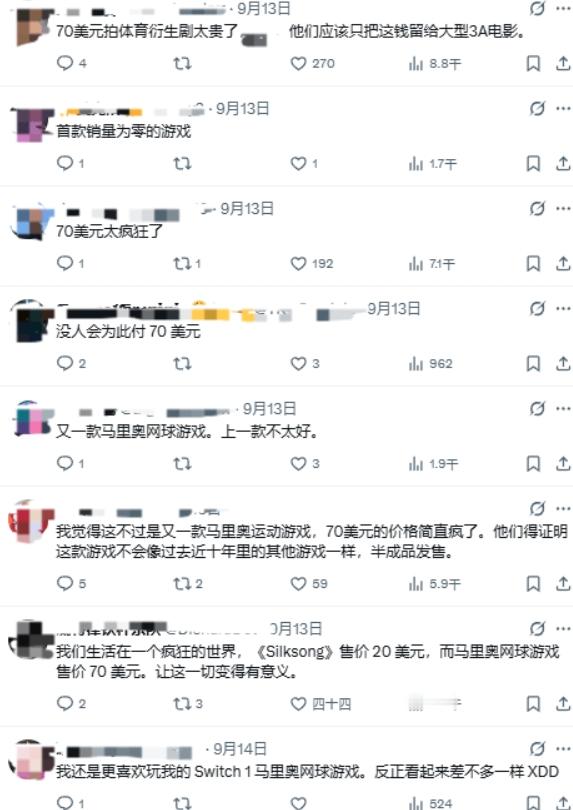The width and height of the screenshot is (573, 810).
Task: Bookmark the 没人会为此付70美元 tweet
Action: [533, 364]
